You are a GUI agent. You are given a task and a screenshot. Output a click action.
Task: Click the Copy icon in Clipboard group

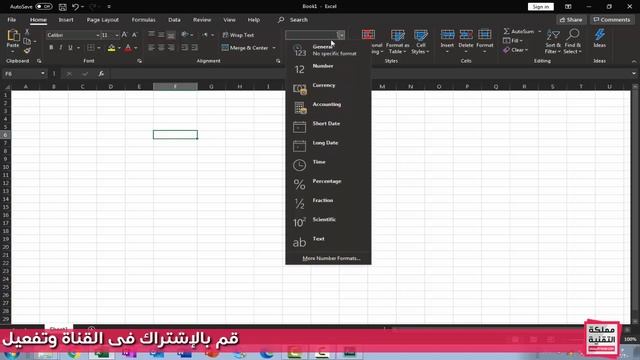27,41
